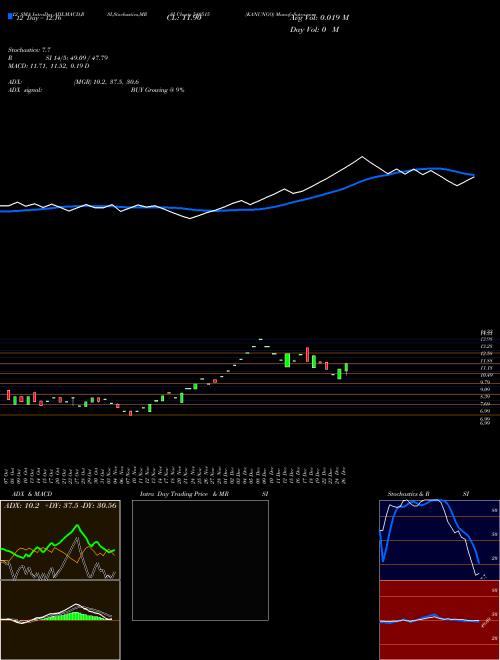The width and height of the screenshot is (500, 660).
Task: Click the 'ADX: 10.2 +DY: 37.5 -DY: 30.56' header
Action: [x=60, y=506]
